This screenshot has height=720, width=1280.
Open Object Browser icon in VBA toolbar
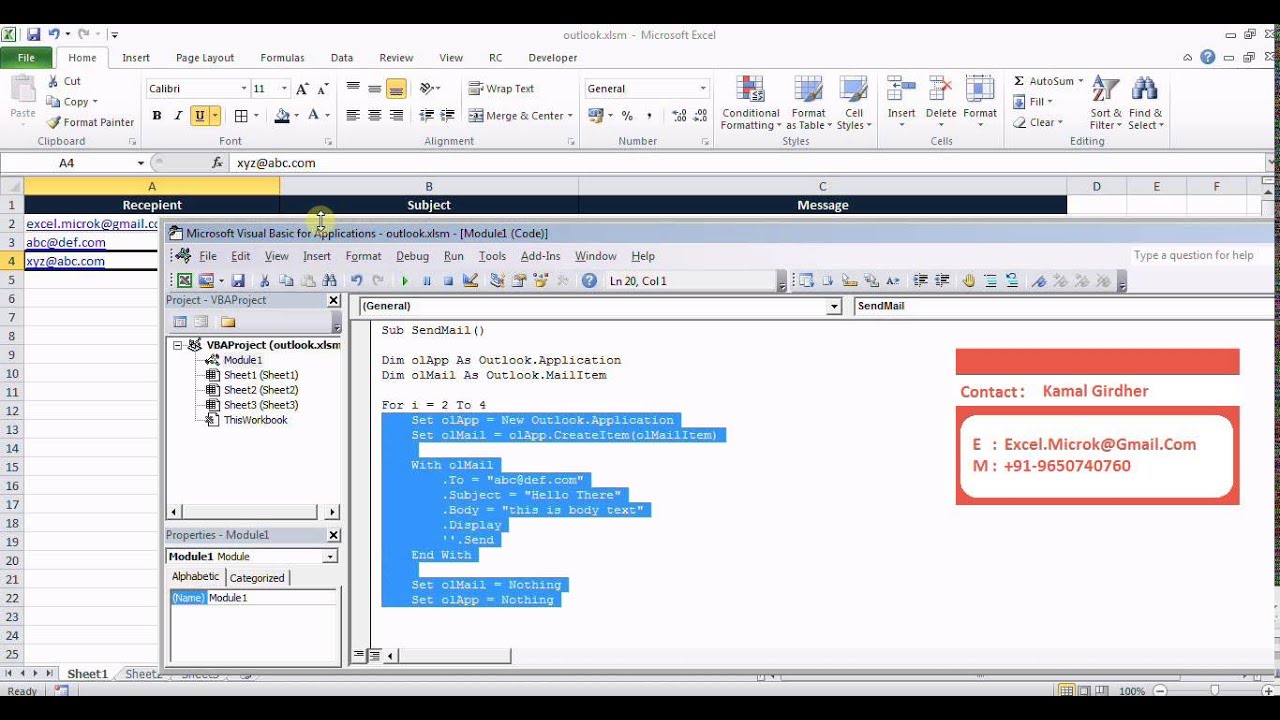coord(541,281)
